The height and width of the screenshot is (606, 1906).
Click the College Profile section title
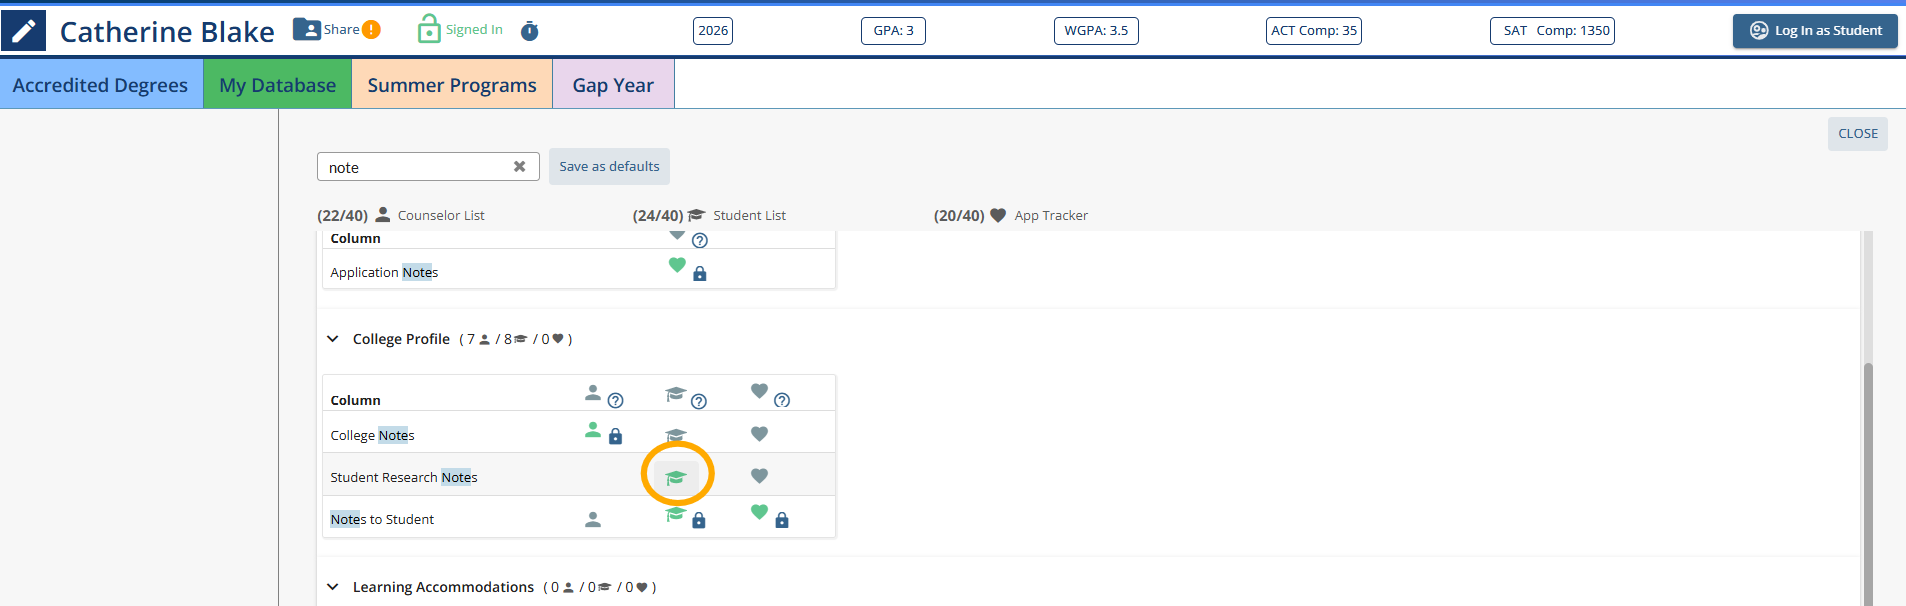point(401,339)
